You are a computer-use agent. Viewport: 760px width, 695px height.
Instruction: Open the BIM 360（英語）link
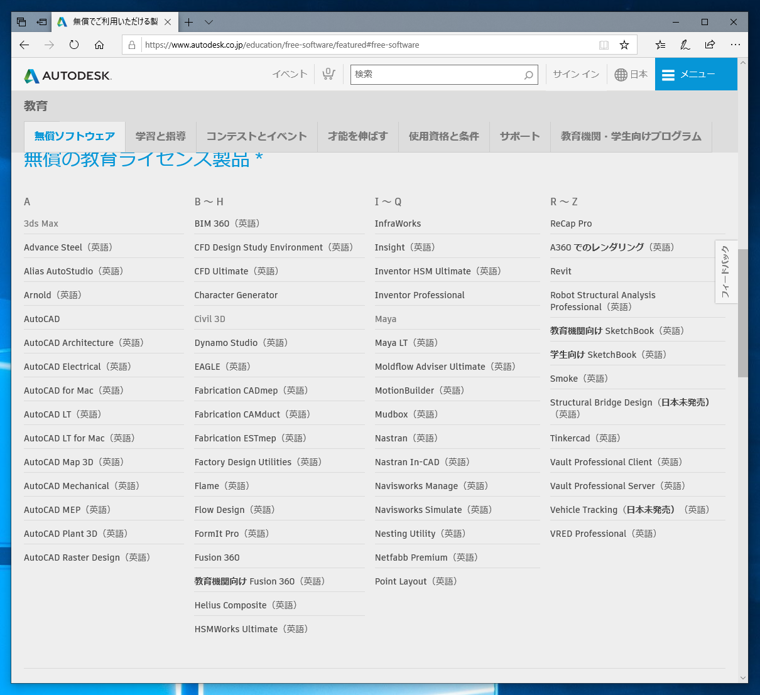(227, 223)
